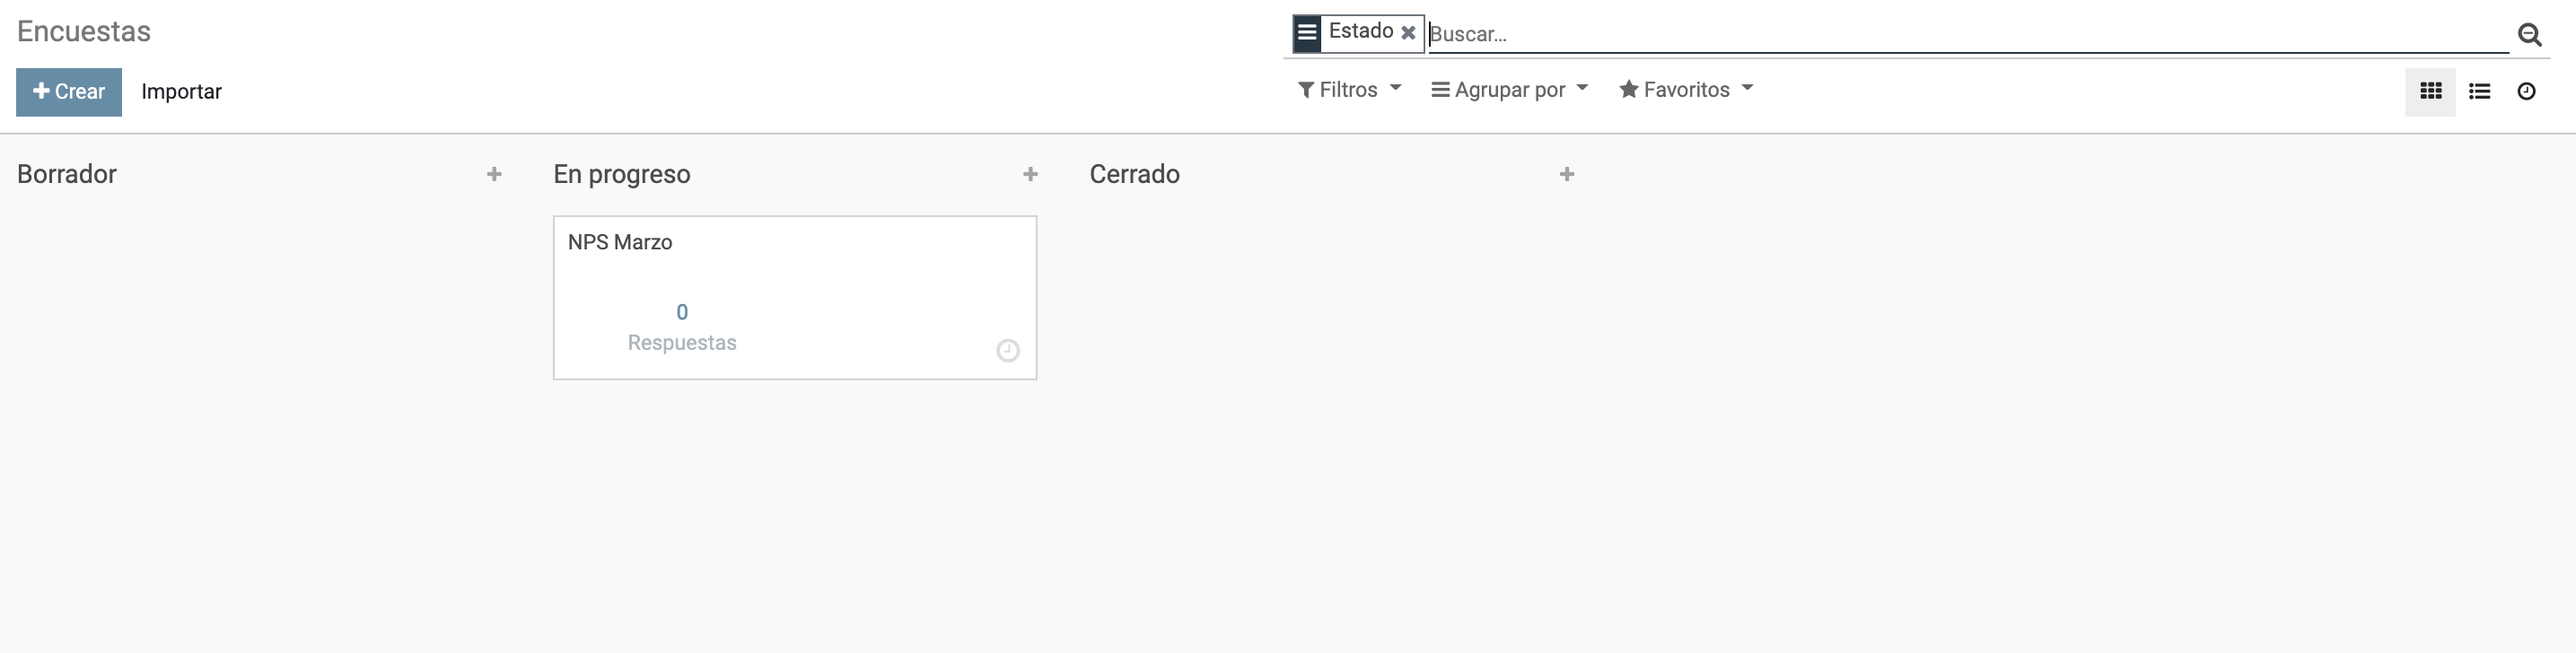Viewport: 2576px width, 653px height.
Task: Expand the Agrupar por dropdown
Action: pos(1509,90)
